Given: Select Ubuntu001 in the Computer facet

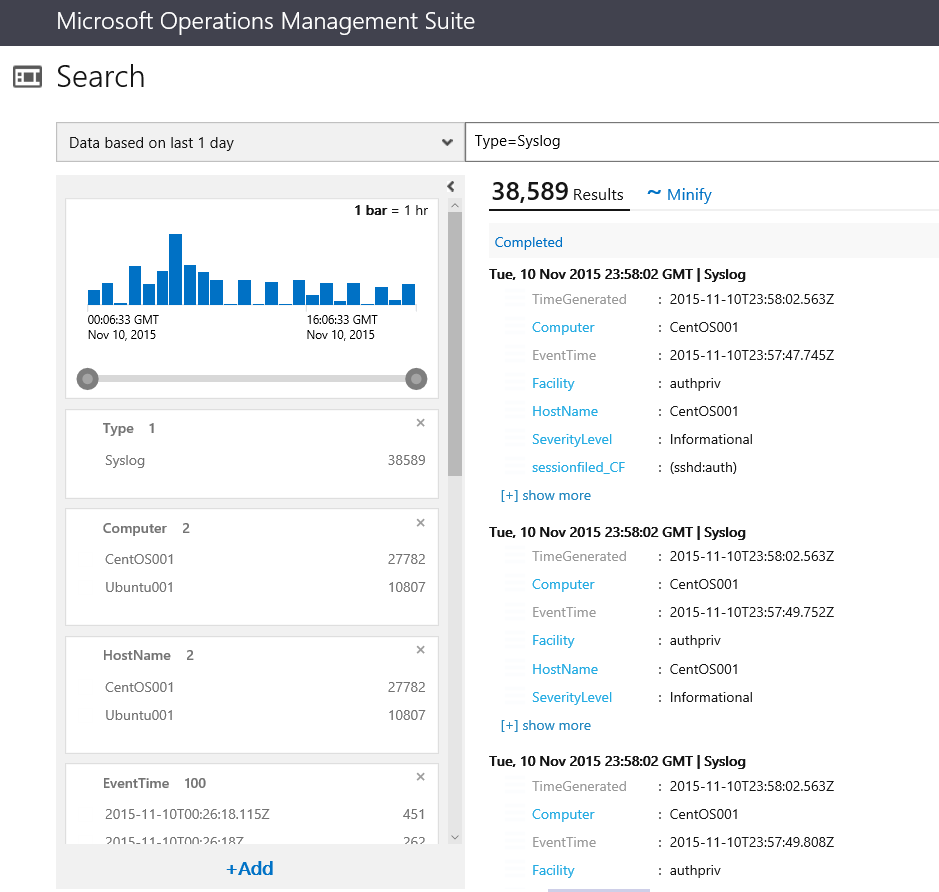Looking at the screenshot, I should tap(139, 587).
